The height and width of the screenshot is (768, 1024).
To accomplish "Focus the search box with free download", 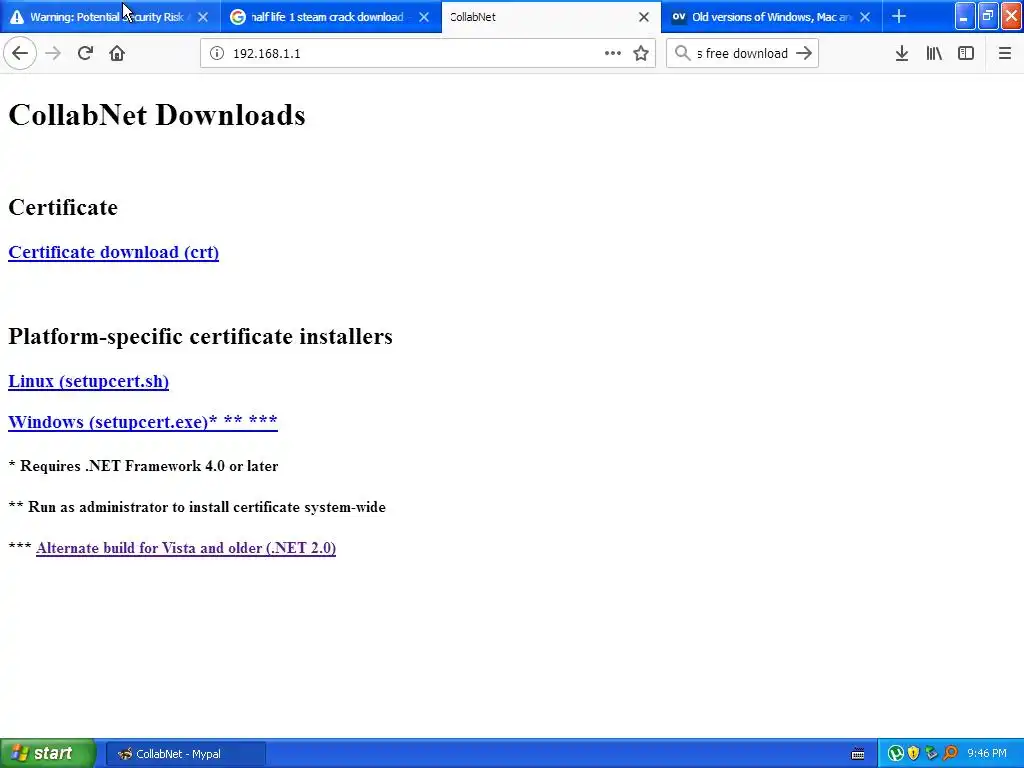I will point(742,53).
